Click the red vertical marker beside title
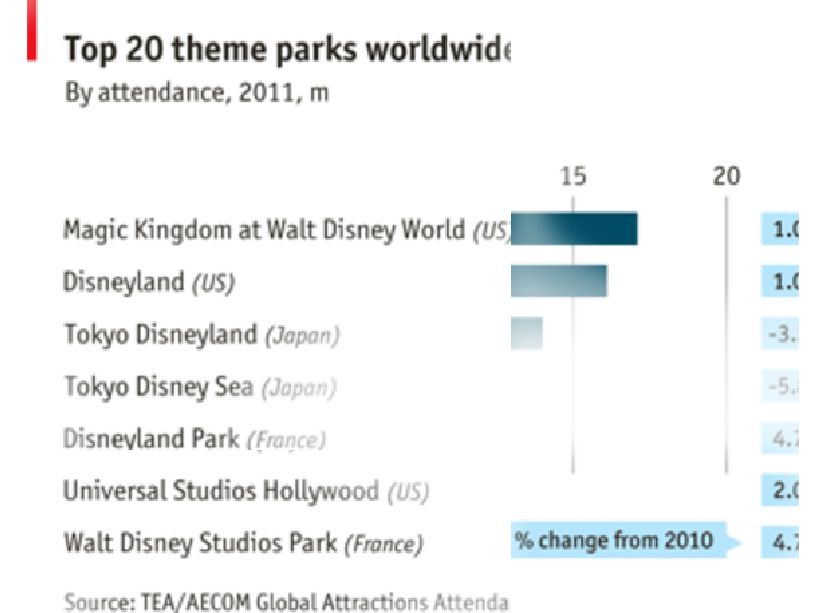 tap(32, 31)
